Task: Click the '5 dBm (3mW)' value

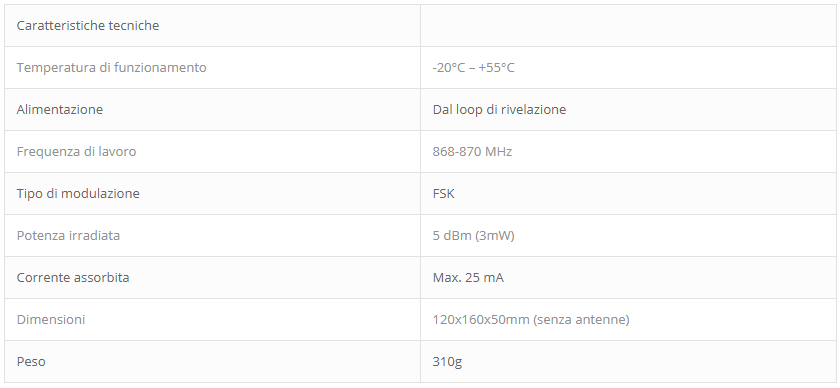Action: click(474, 235)
